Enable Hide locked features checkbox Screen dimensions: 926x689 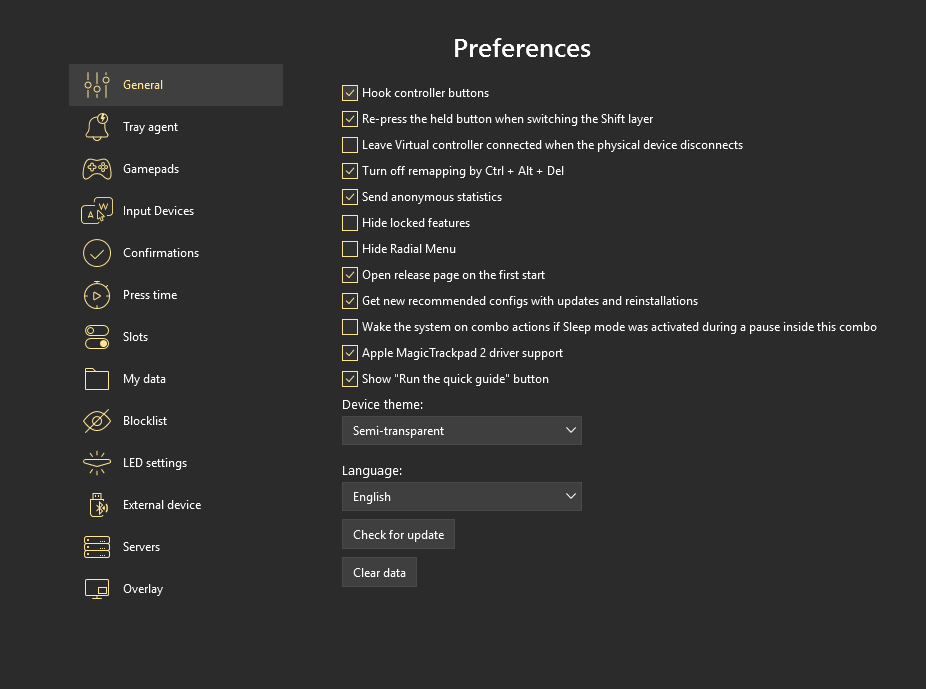[x=350, y=223]
